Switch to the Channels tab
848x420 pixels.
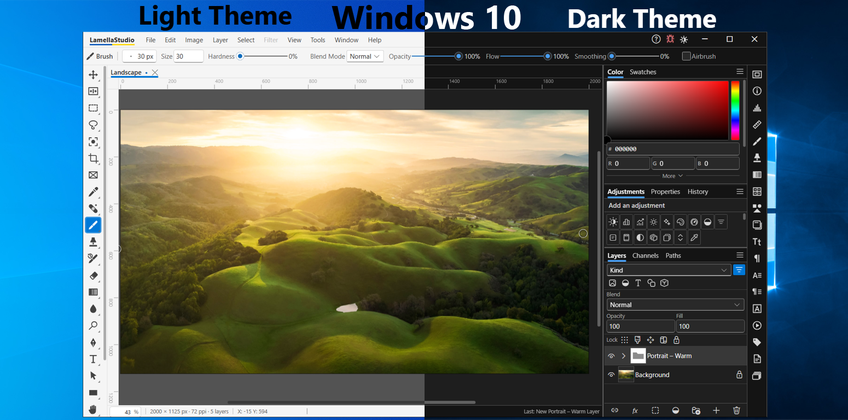pos(645,256)
